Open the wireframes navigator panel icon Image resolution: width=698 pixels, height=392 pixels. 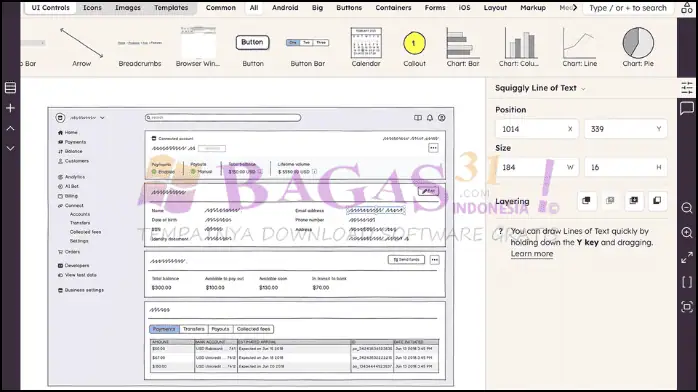point(10,88)
